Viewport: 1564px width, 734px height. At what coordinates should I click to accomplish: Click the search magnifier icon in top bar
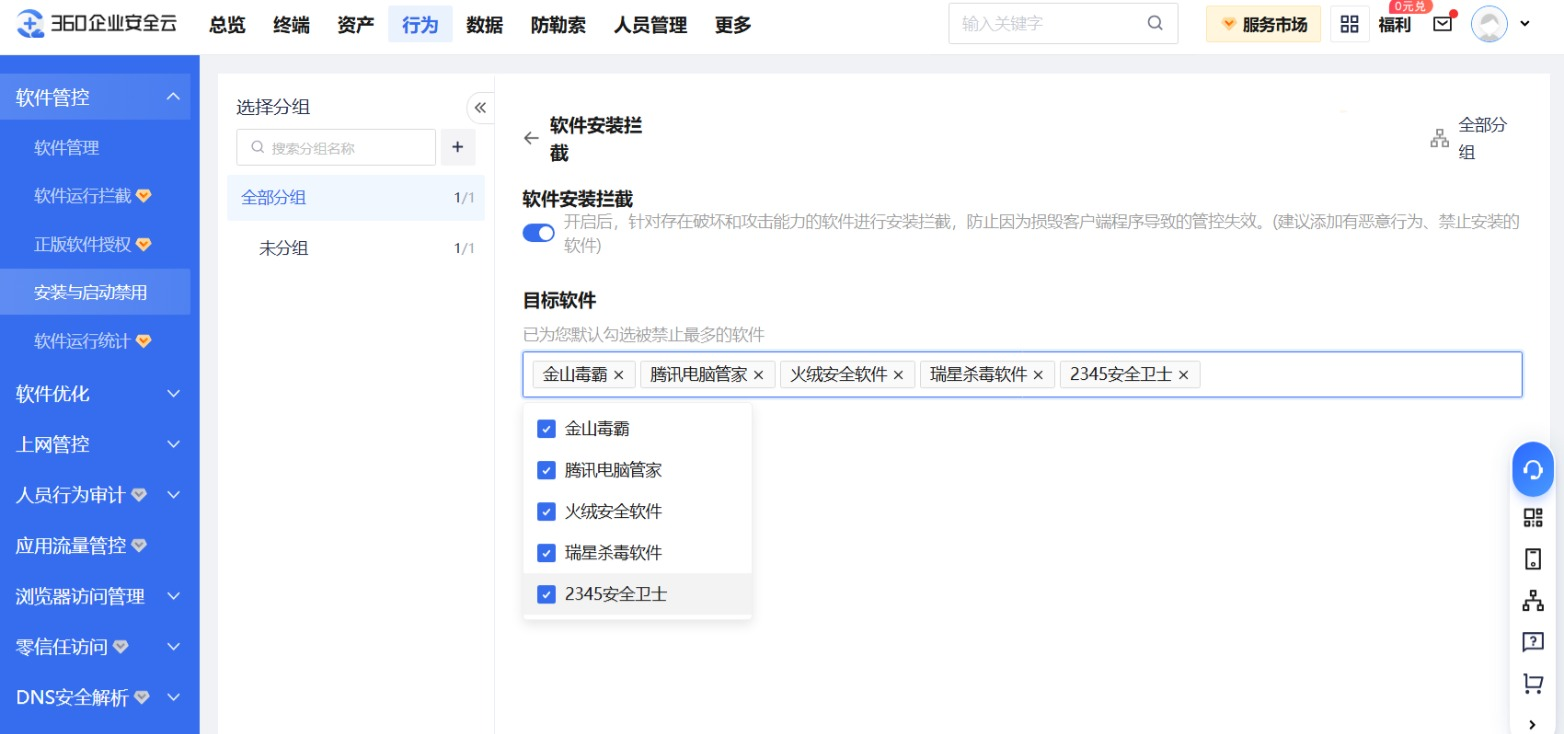coord(1155,24)
